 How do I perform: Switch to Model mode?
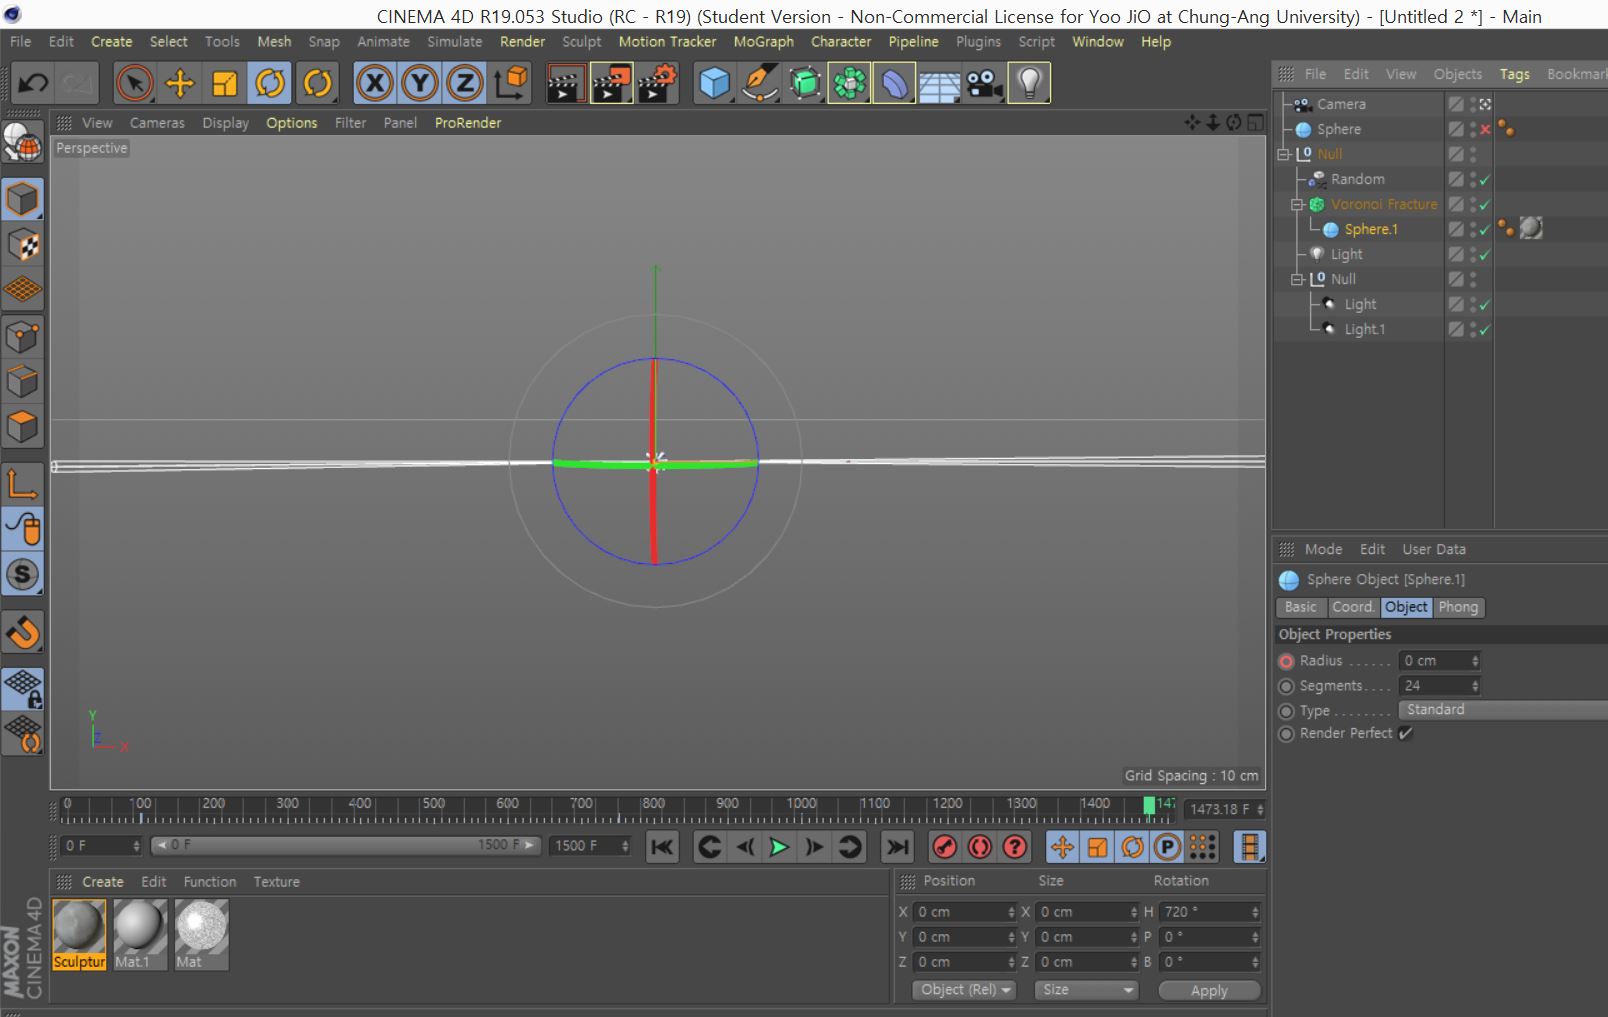[x=22, y=199]
